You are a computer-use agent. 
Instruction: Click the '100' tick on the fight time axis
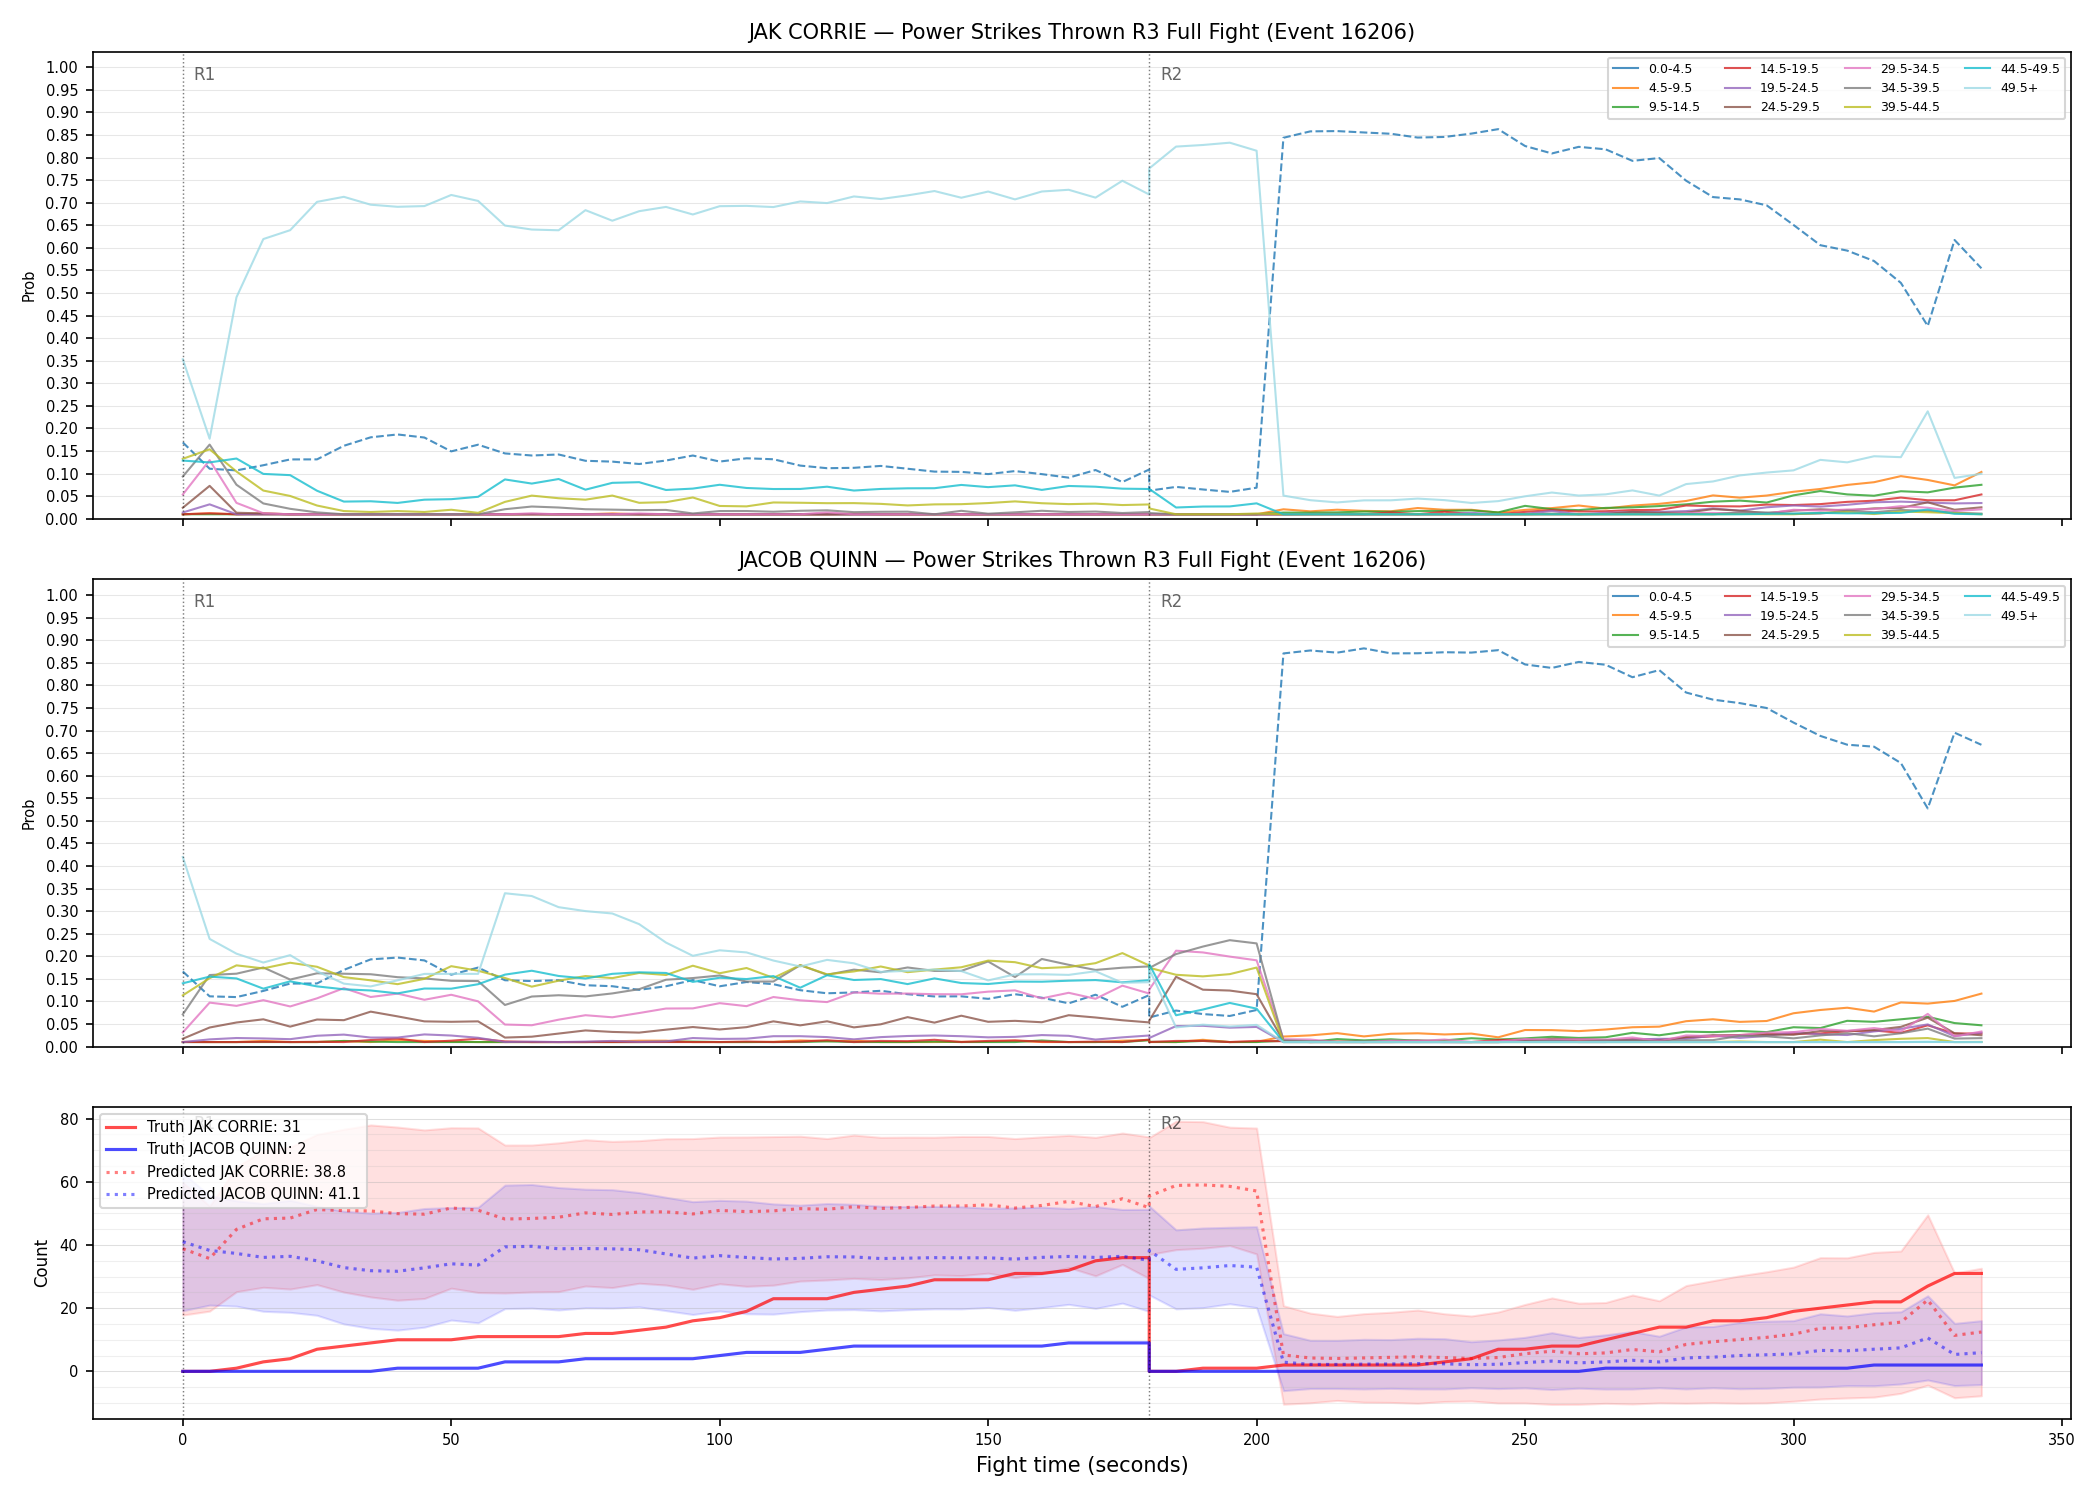pos(719,1440)
